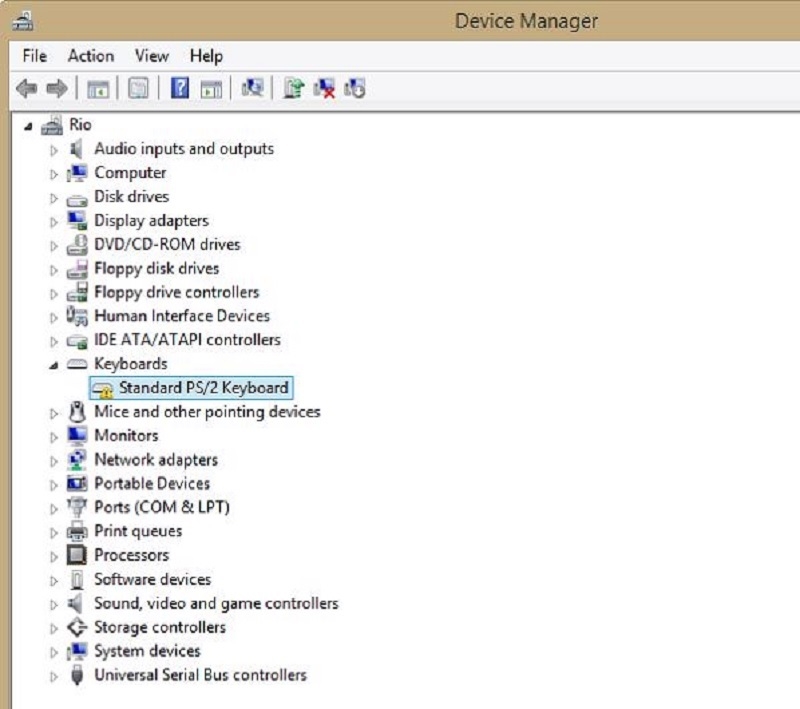The width and height of the screenshot is (800, 709).
Task: Select Standard PS/2 Keyboard device
Action: (x=203, y=388)
